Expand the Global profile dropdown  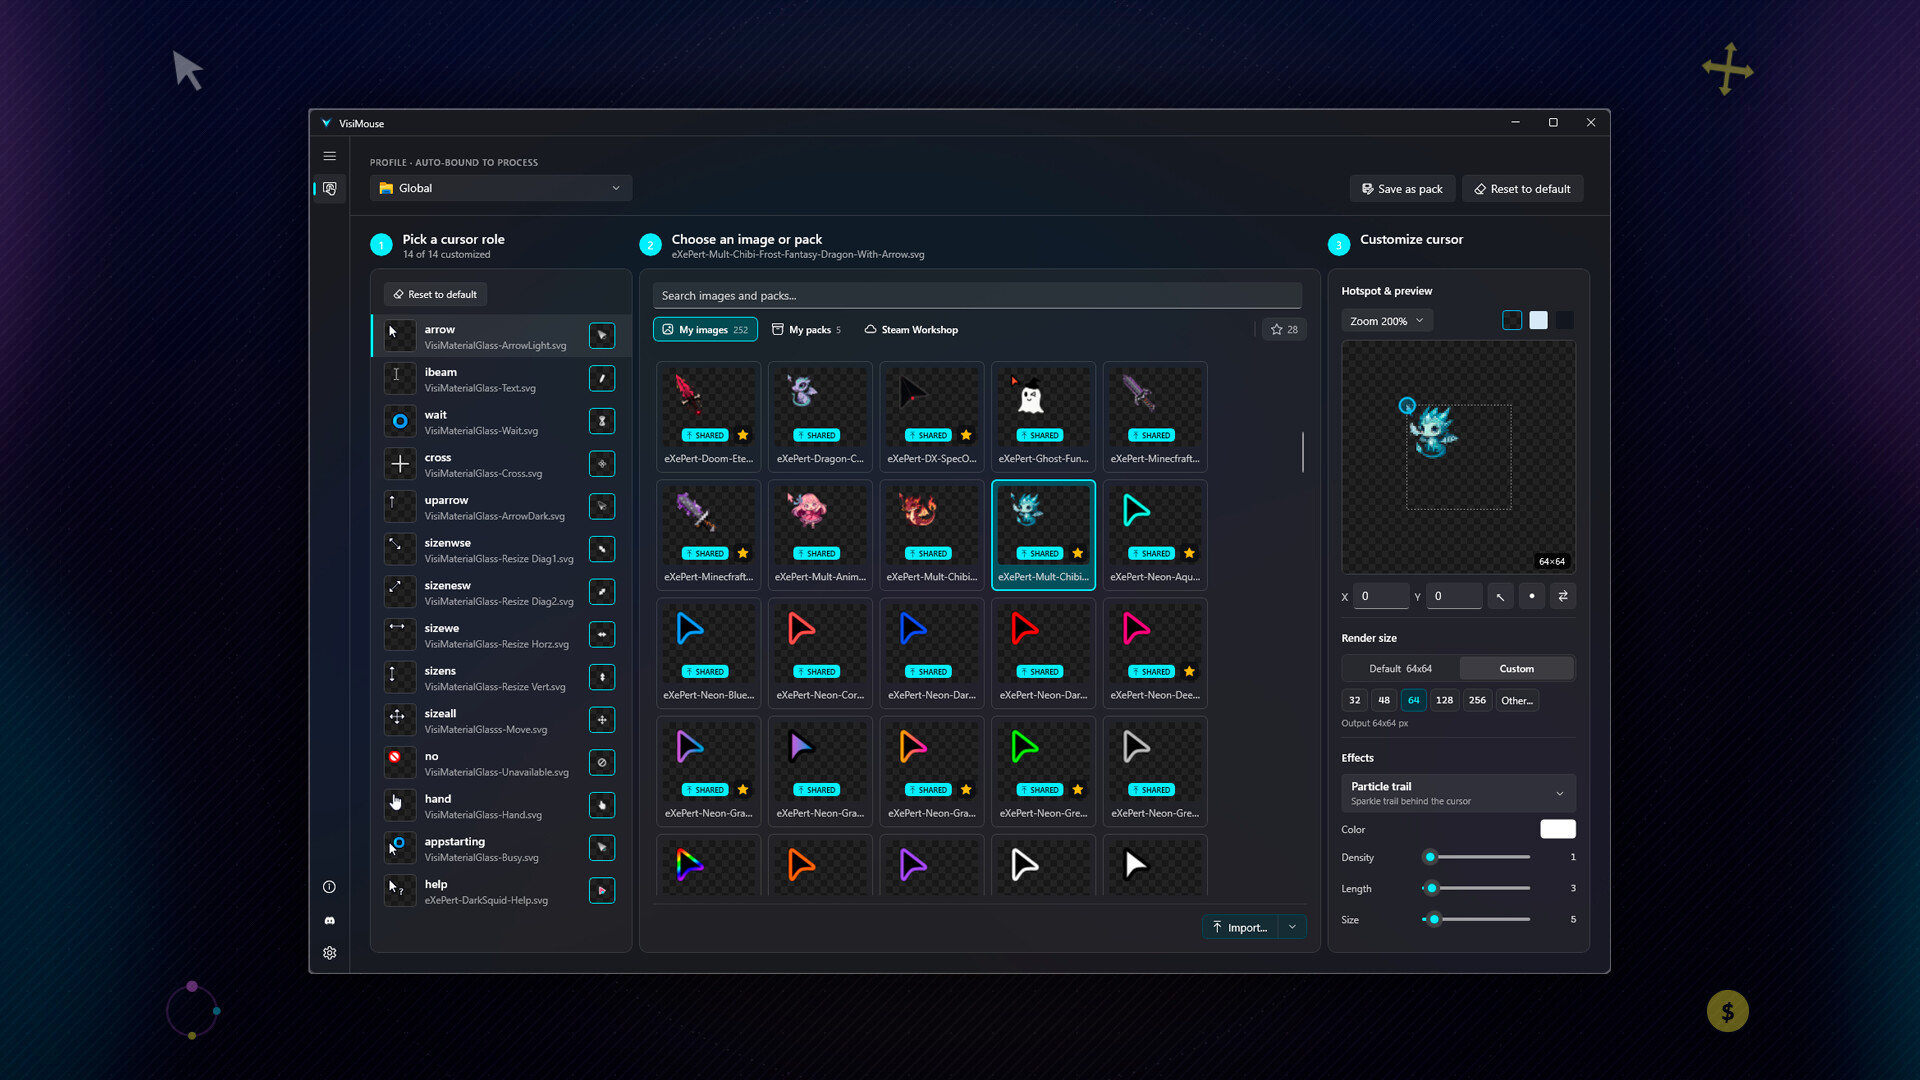[501, 188]
